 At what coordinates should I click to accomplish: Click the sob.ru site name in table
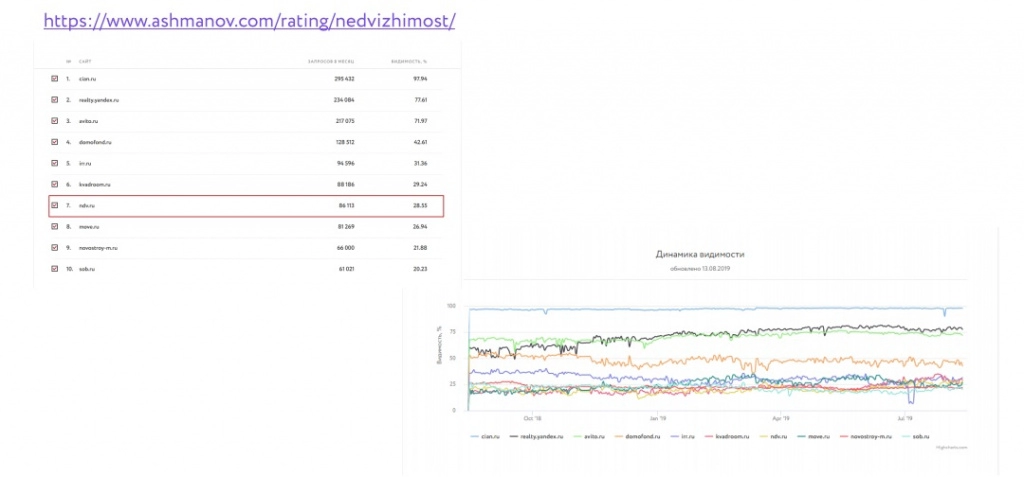(x=87, y=269)
